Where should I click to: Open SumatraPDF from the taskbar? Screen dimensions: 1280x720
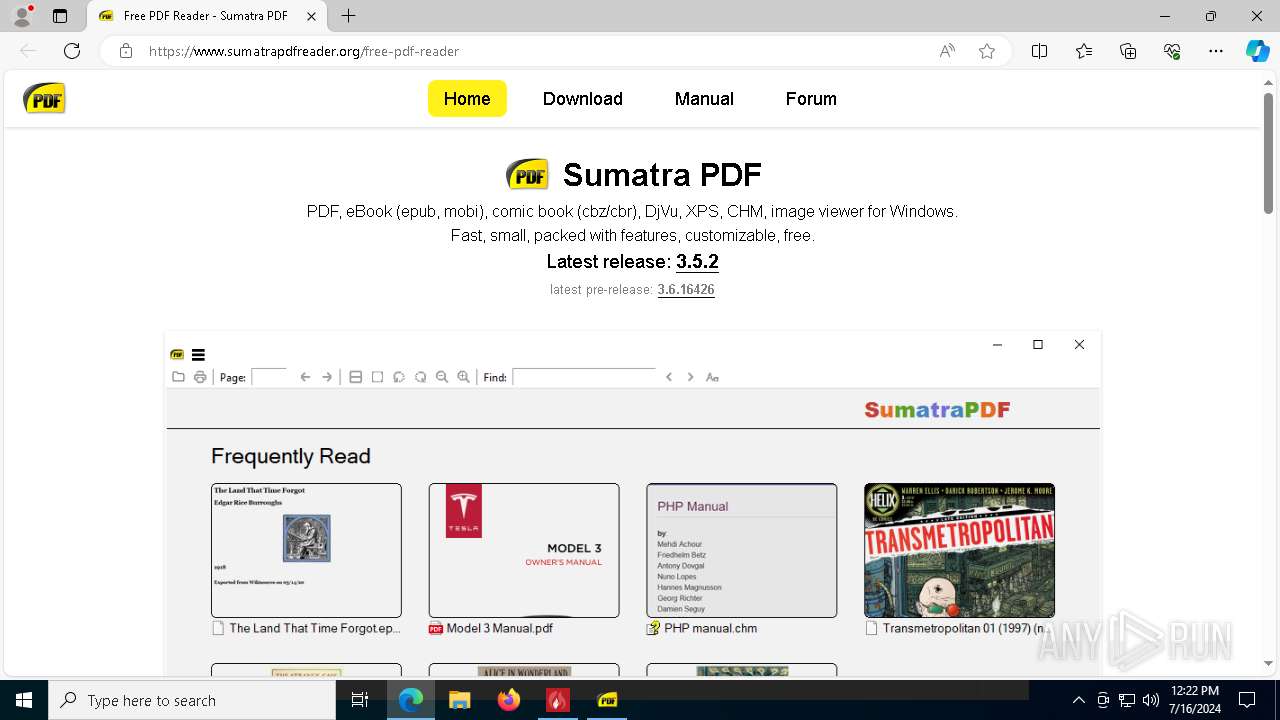607,700
